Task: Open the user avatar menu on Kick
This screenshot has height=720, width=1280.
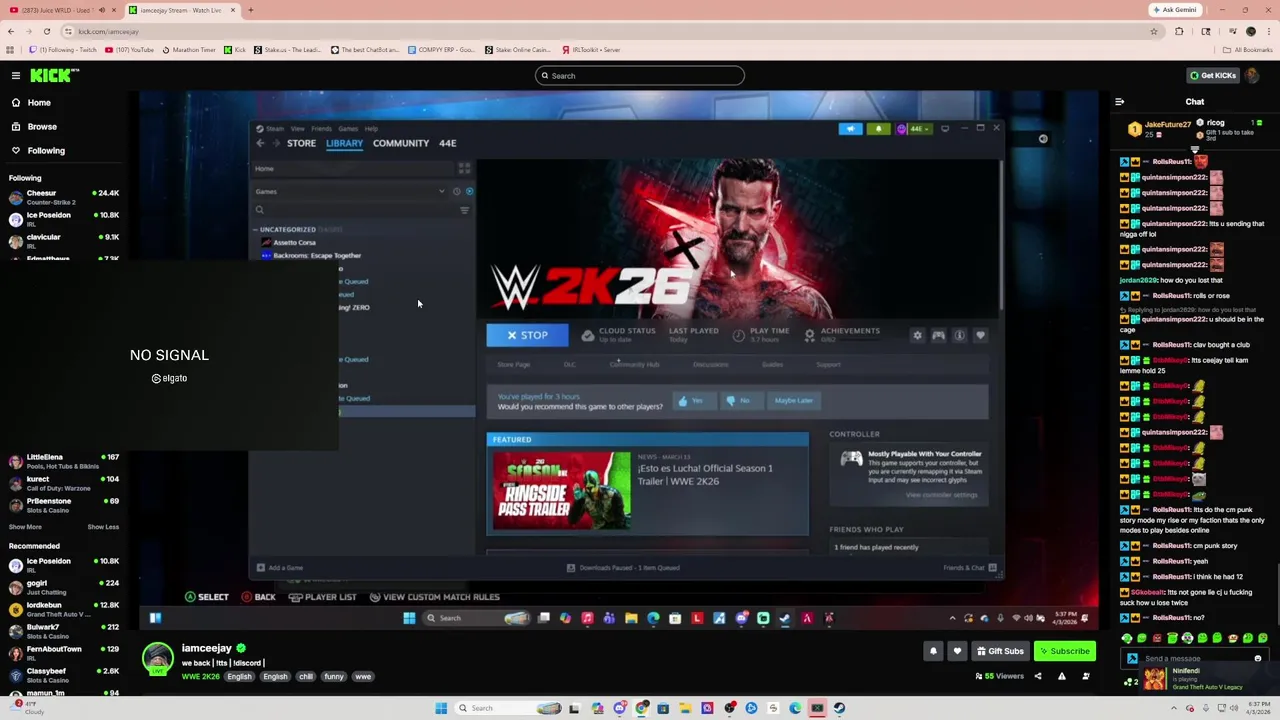Action: click(1253, 76)
